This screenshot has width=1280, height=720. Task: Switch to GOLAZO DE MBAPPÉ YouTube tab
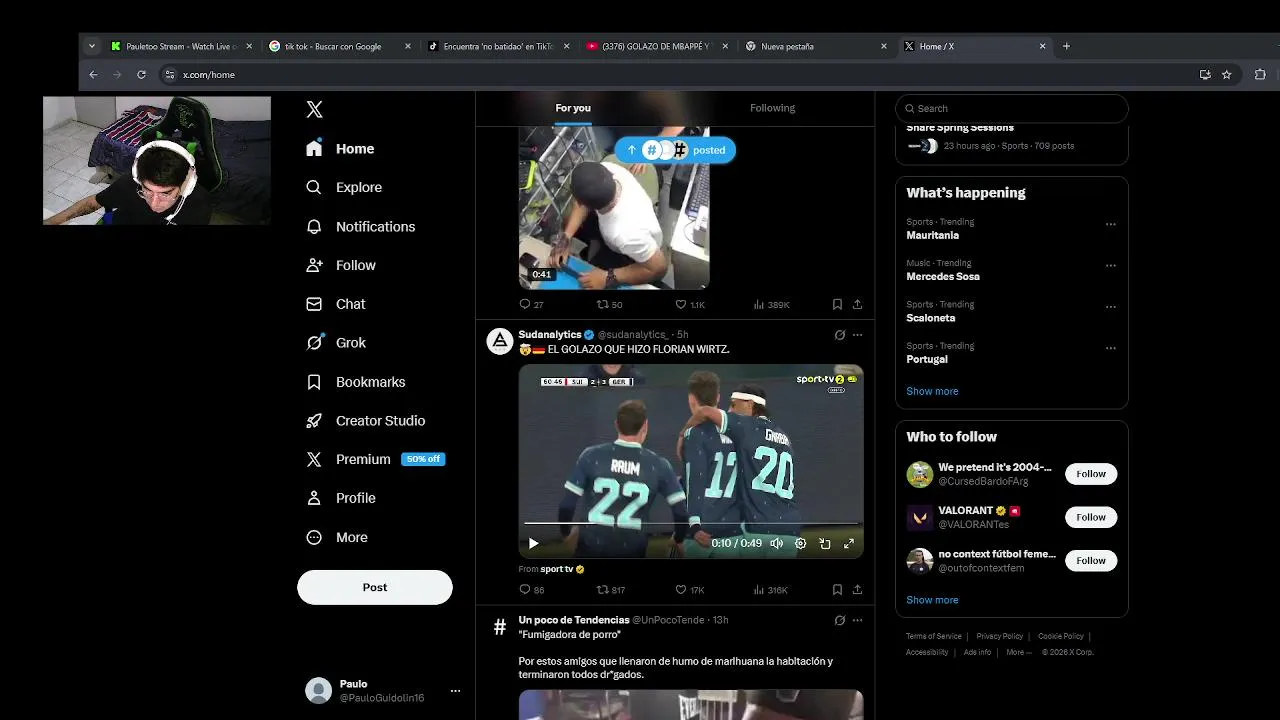coord(657,46)
